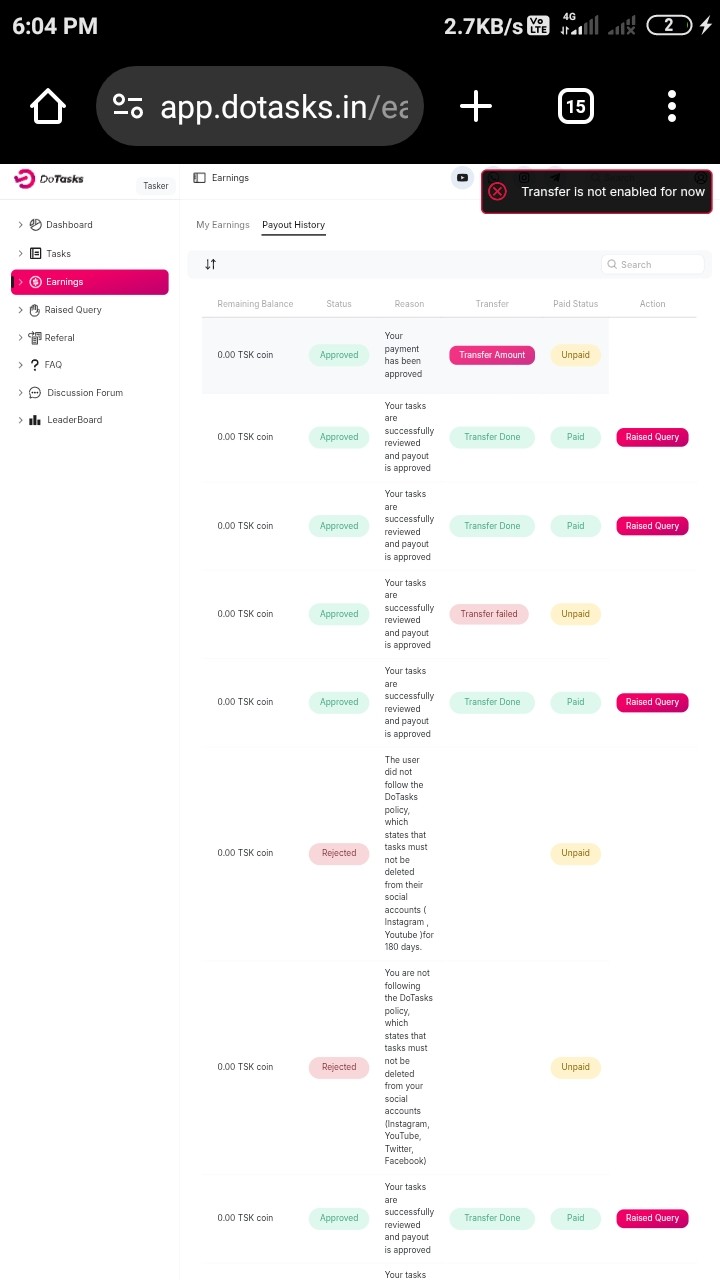Viewport: 720px width, 1280px height.
Task: Tap the app.dotasks.in address bar
Action: 284,106
